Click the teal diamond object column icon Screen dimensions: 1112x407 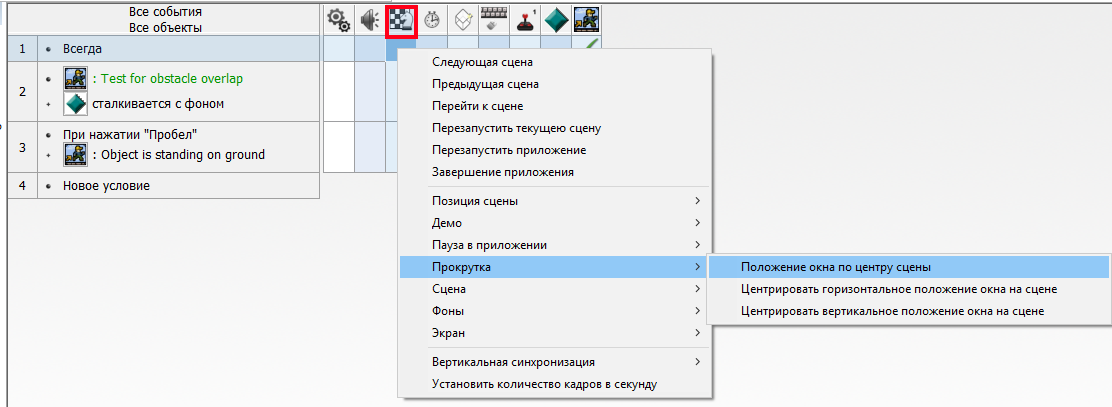click(x=556, y=20)
